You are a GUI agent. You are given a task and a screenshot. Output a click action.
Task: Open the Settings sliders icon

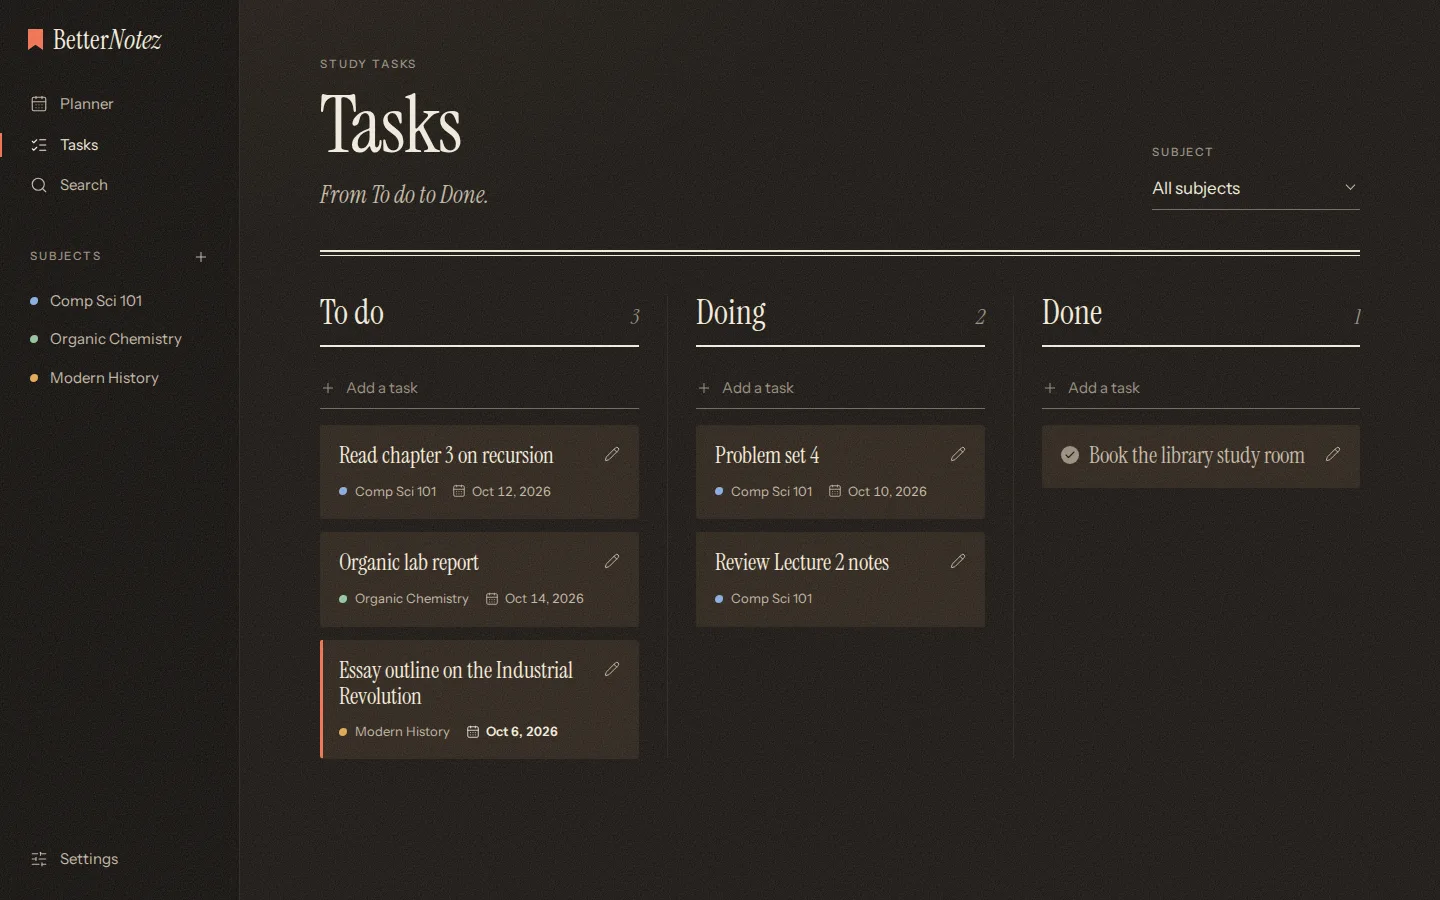[x=39, y=859]
